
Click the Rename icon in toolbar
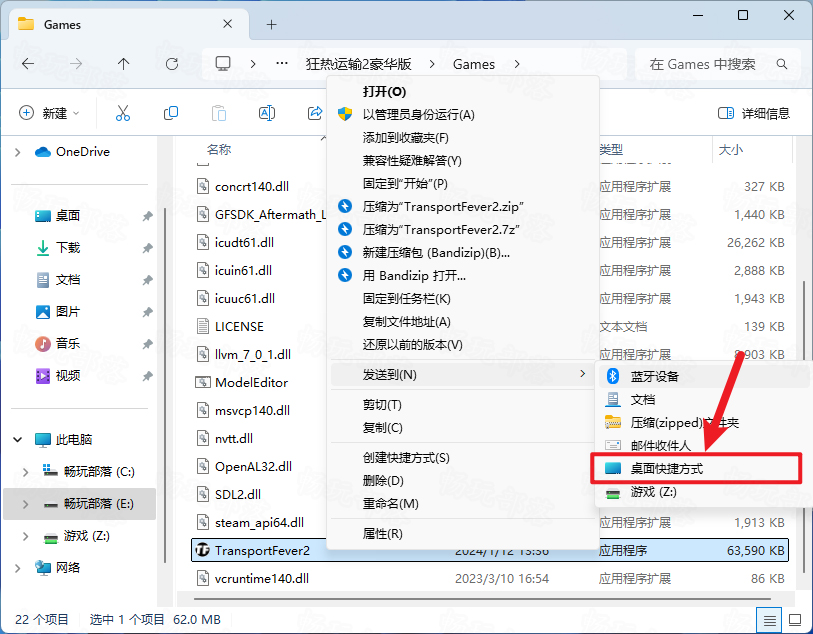point(267,113)
